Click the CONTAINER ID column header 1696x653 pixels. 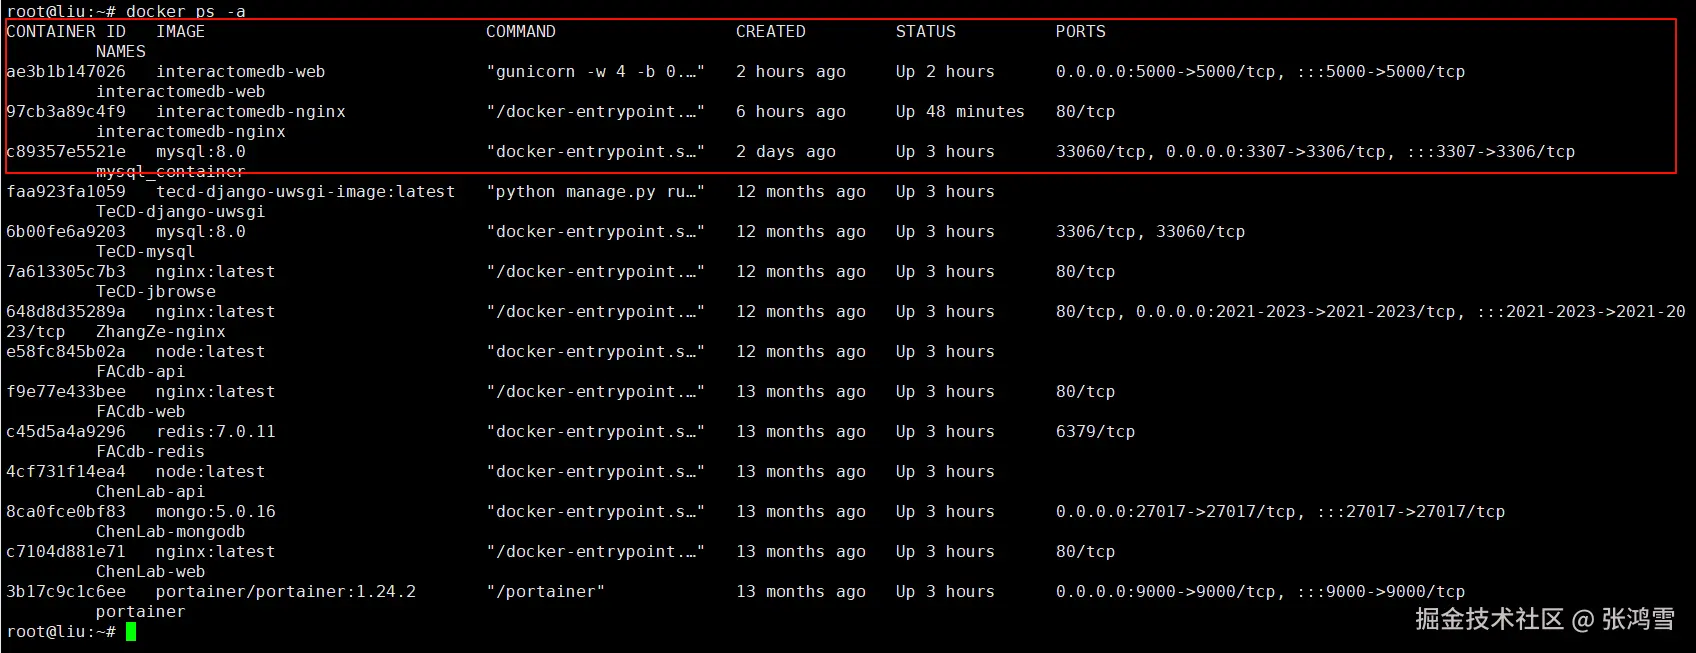point(66,32)
